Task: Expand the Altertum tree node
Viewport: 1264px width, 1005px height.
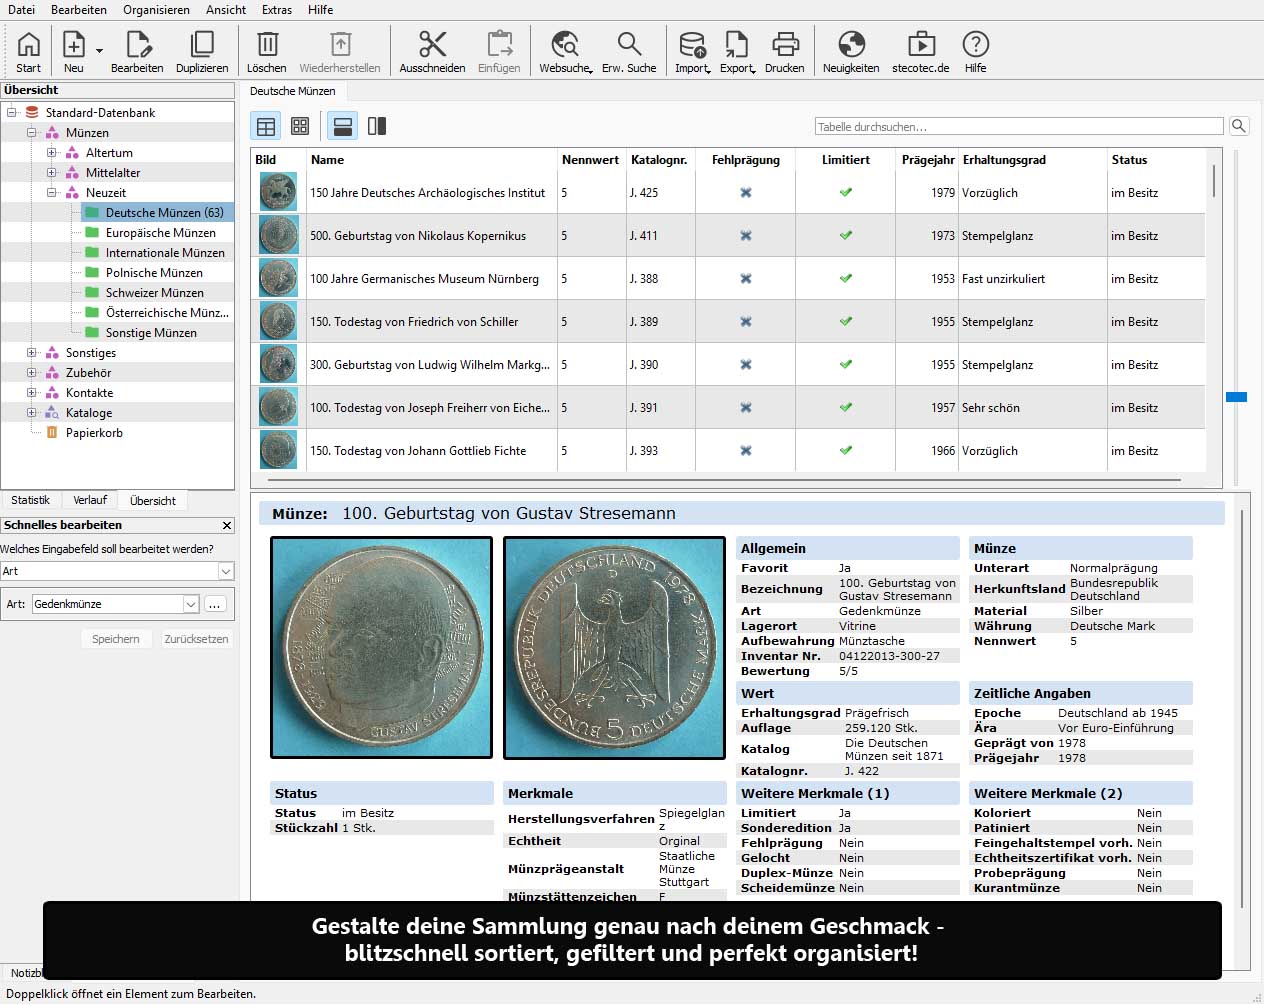Action: click(x=52, y=153)
